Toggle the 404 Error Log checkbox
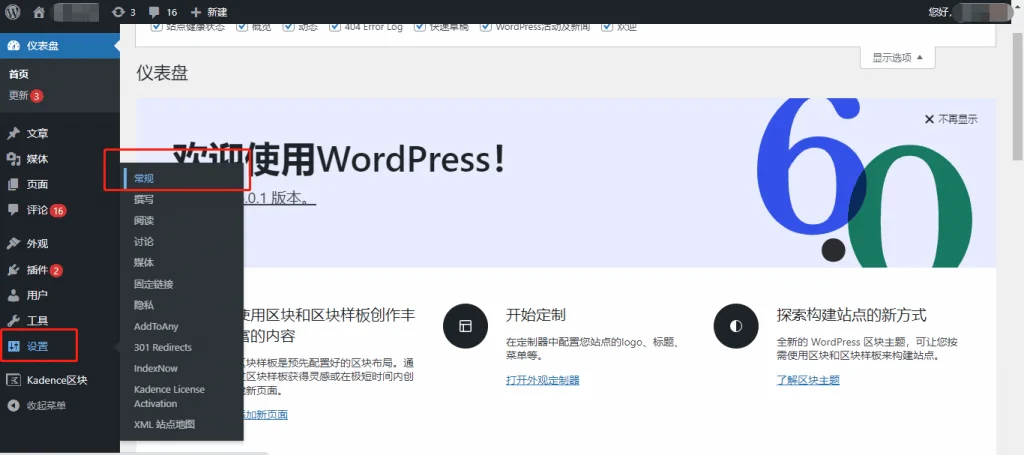The width and height of the screenshot is (1024, 455). click(335, 27)
